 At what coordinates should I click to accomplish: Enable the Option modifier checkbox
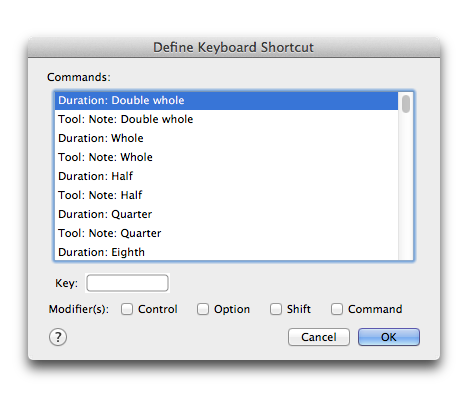click(x=203, y=309)
